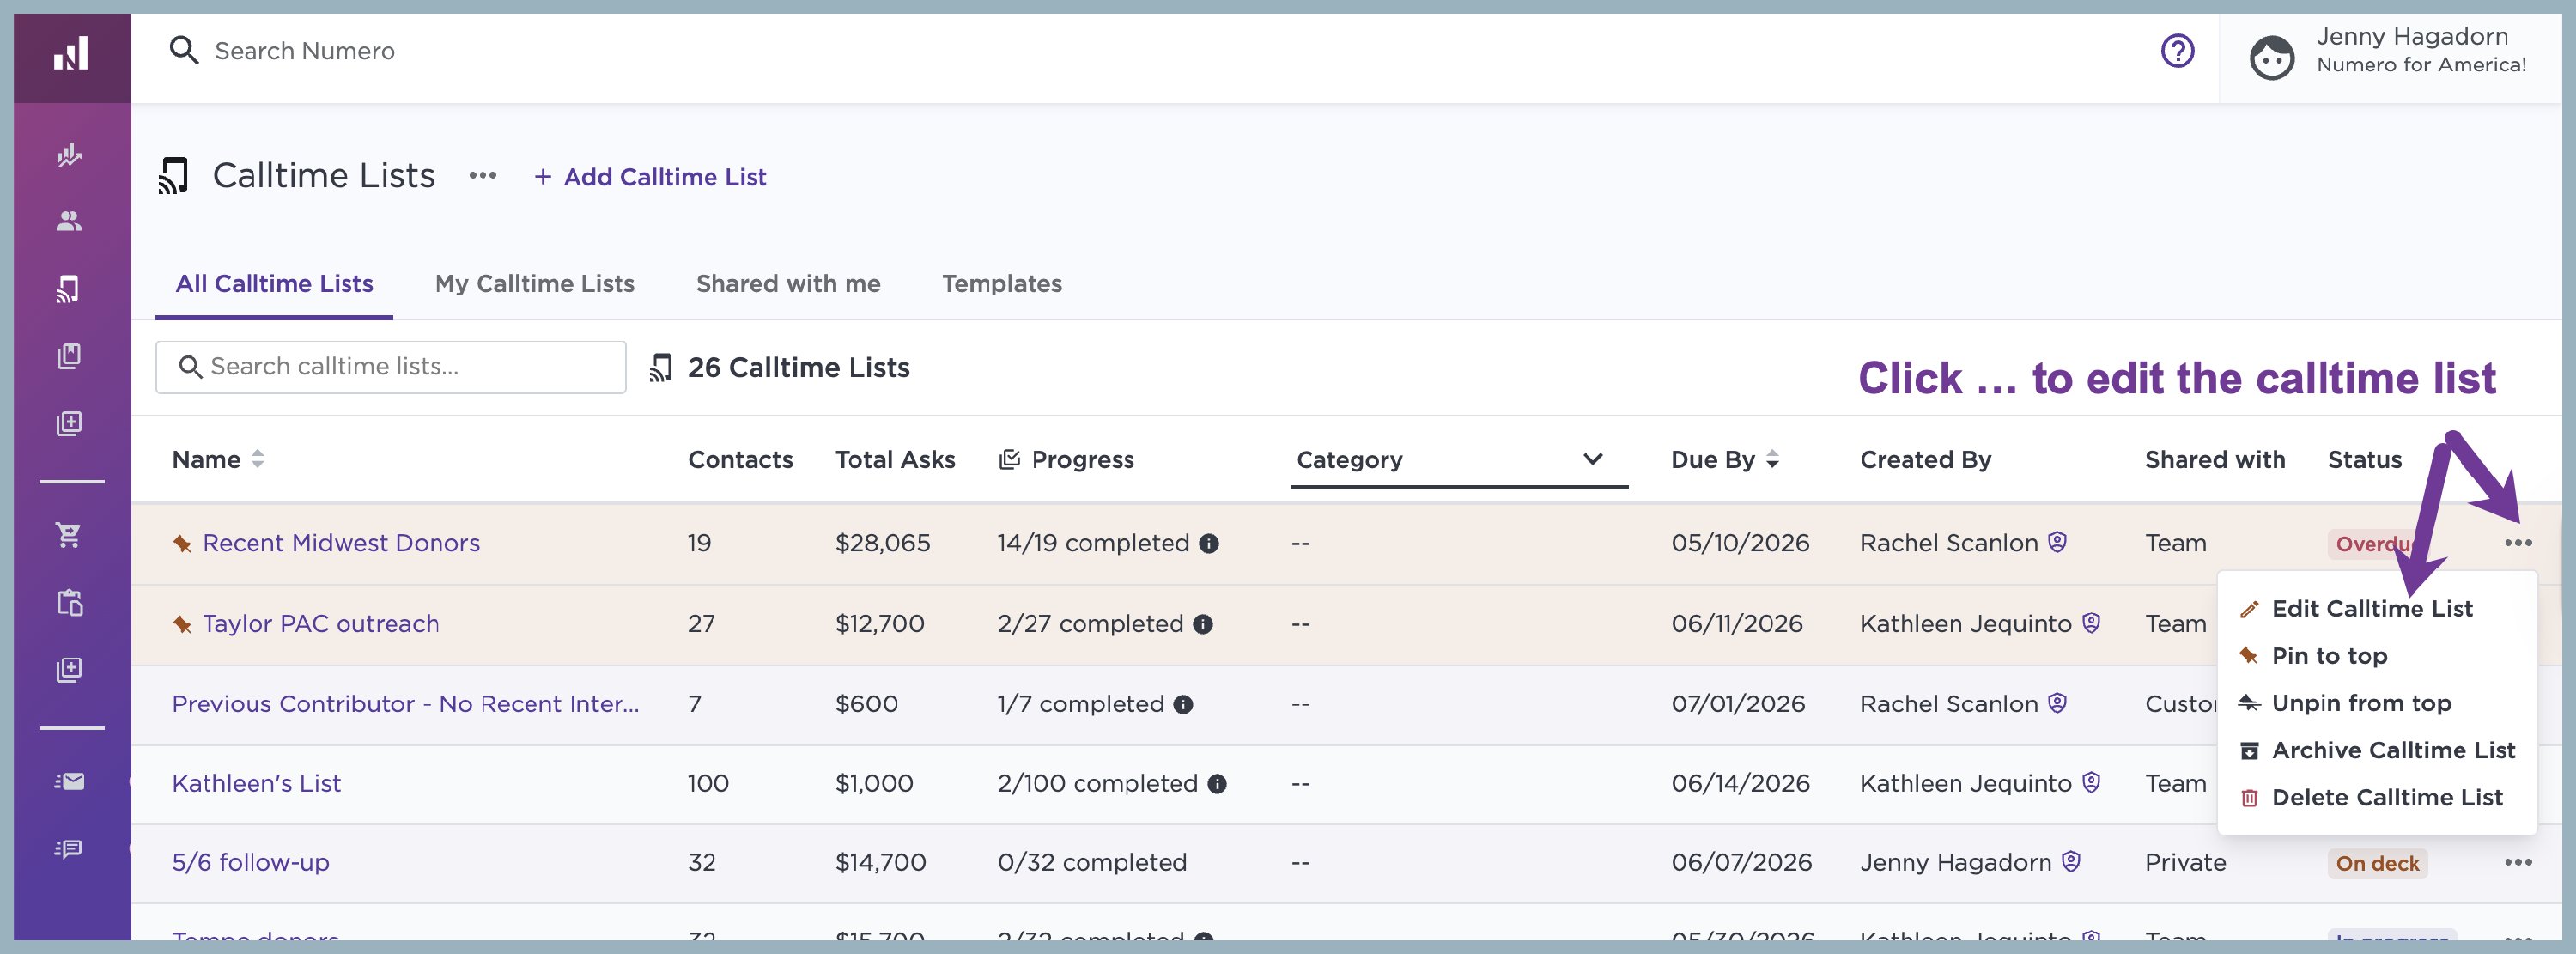The height and width of the screenshot is (954, 2576).
Task: Open the info icon beside 14/19 completed
Action: [1209, 543]
